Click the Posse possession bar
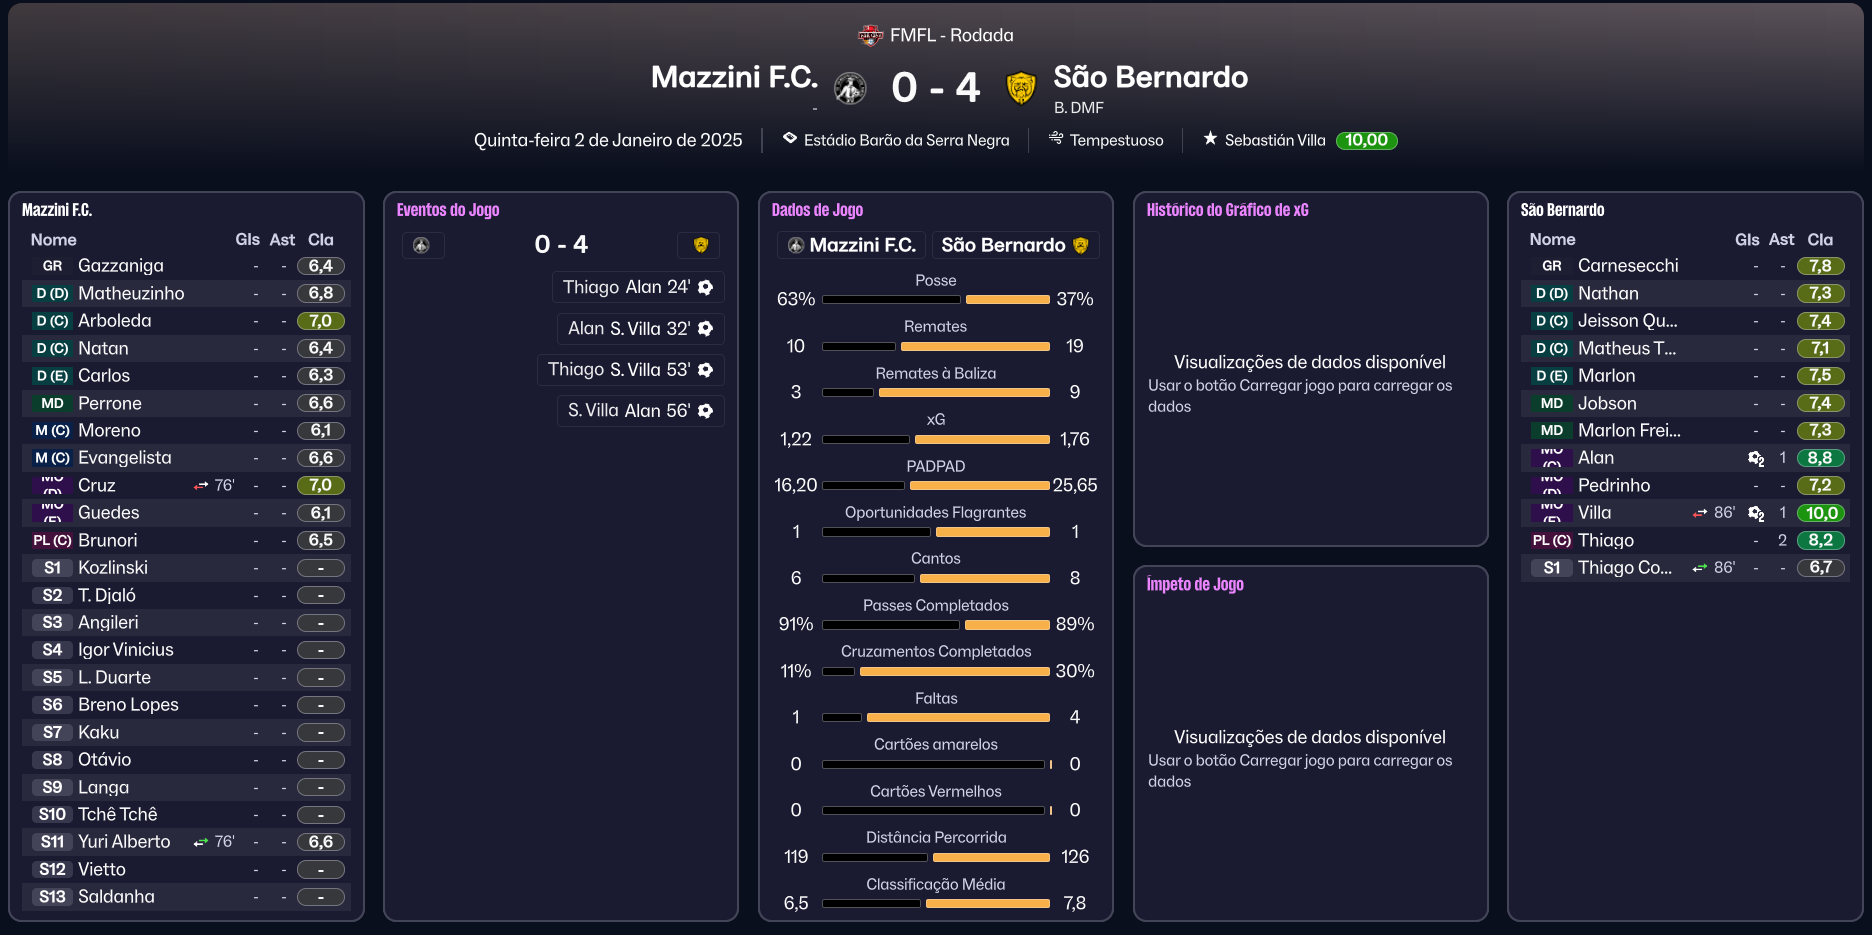The width and height of the screenshot is (1872, 935). (x=935, y=299)
